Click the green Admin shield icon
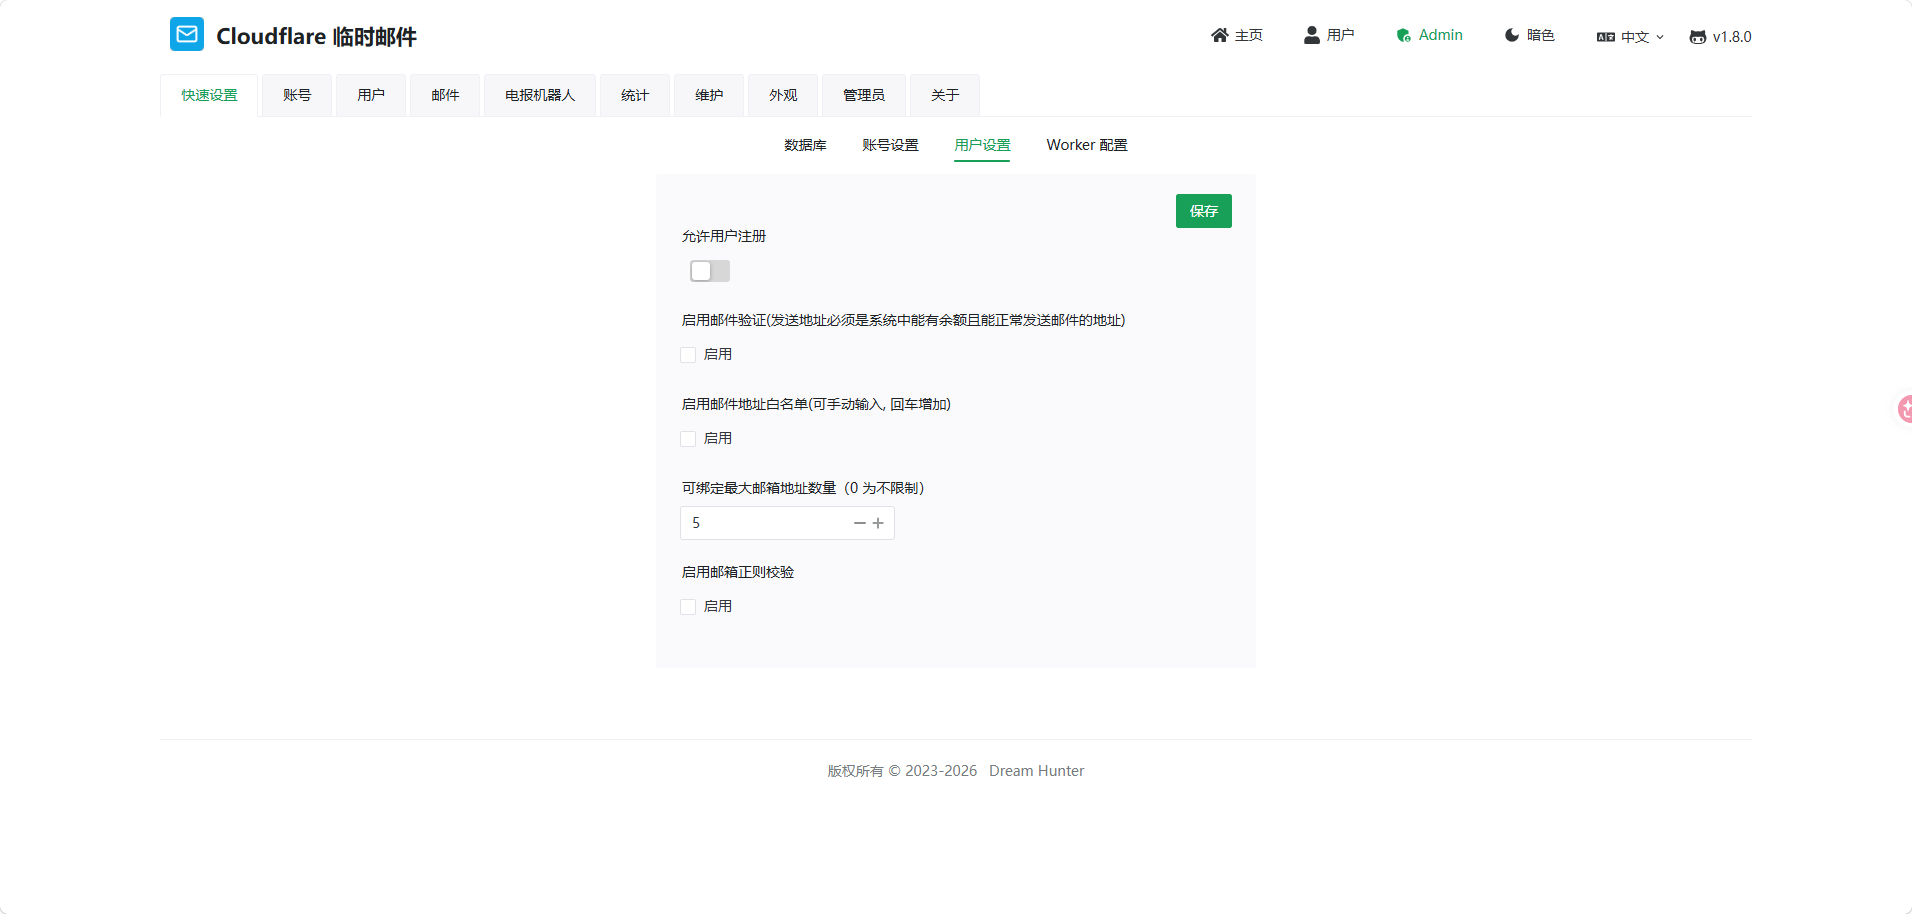This screenshot has height=914, width=1912. tap(1404, 35)
